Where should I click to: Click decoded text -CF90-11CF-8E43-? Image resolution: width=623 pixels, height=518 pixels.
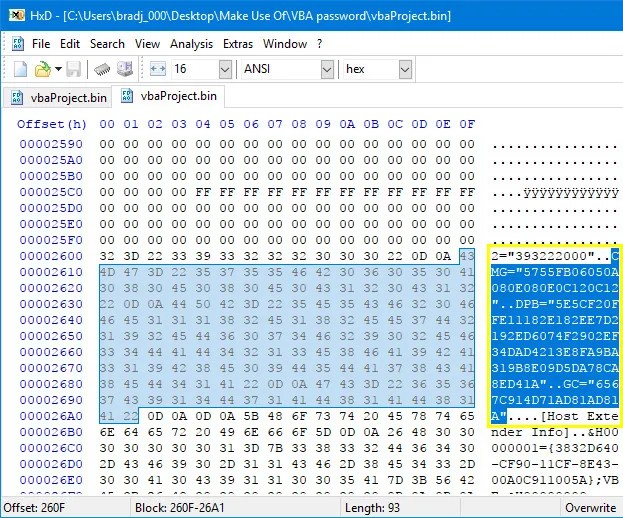pos(555,464)
